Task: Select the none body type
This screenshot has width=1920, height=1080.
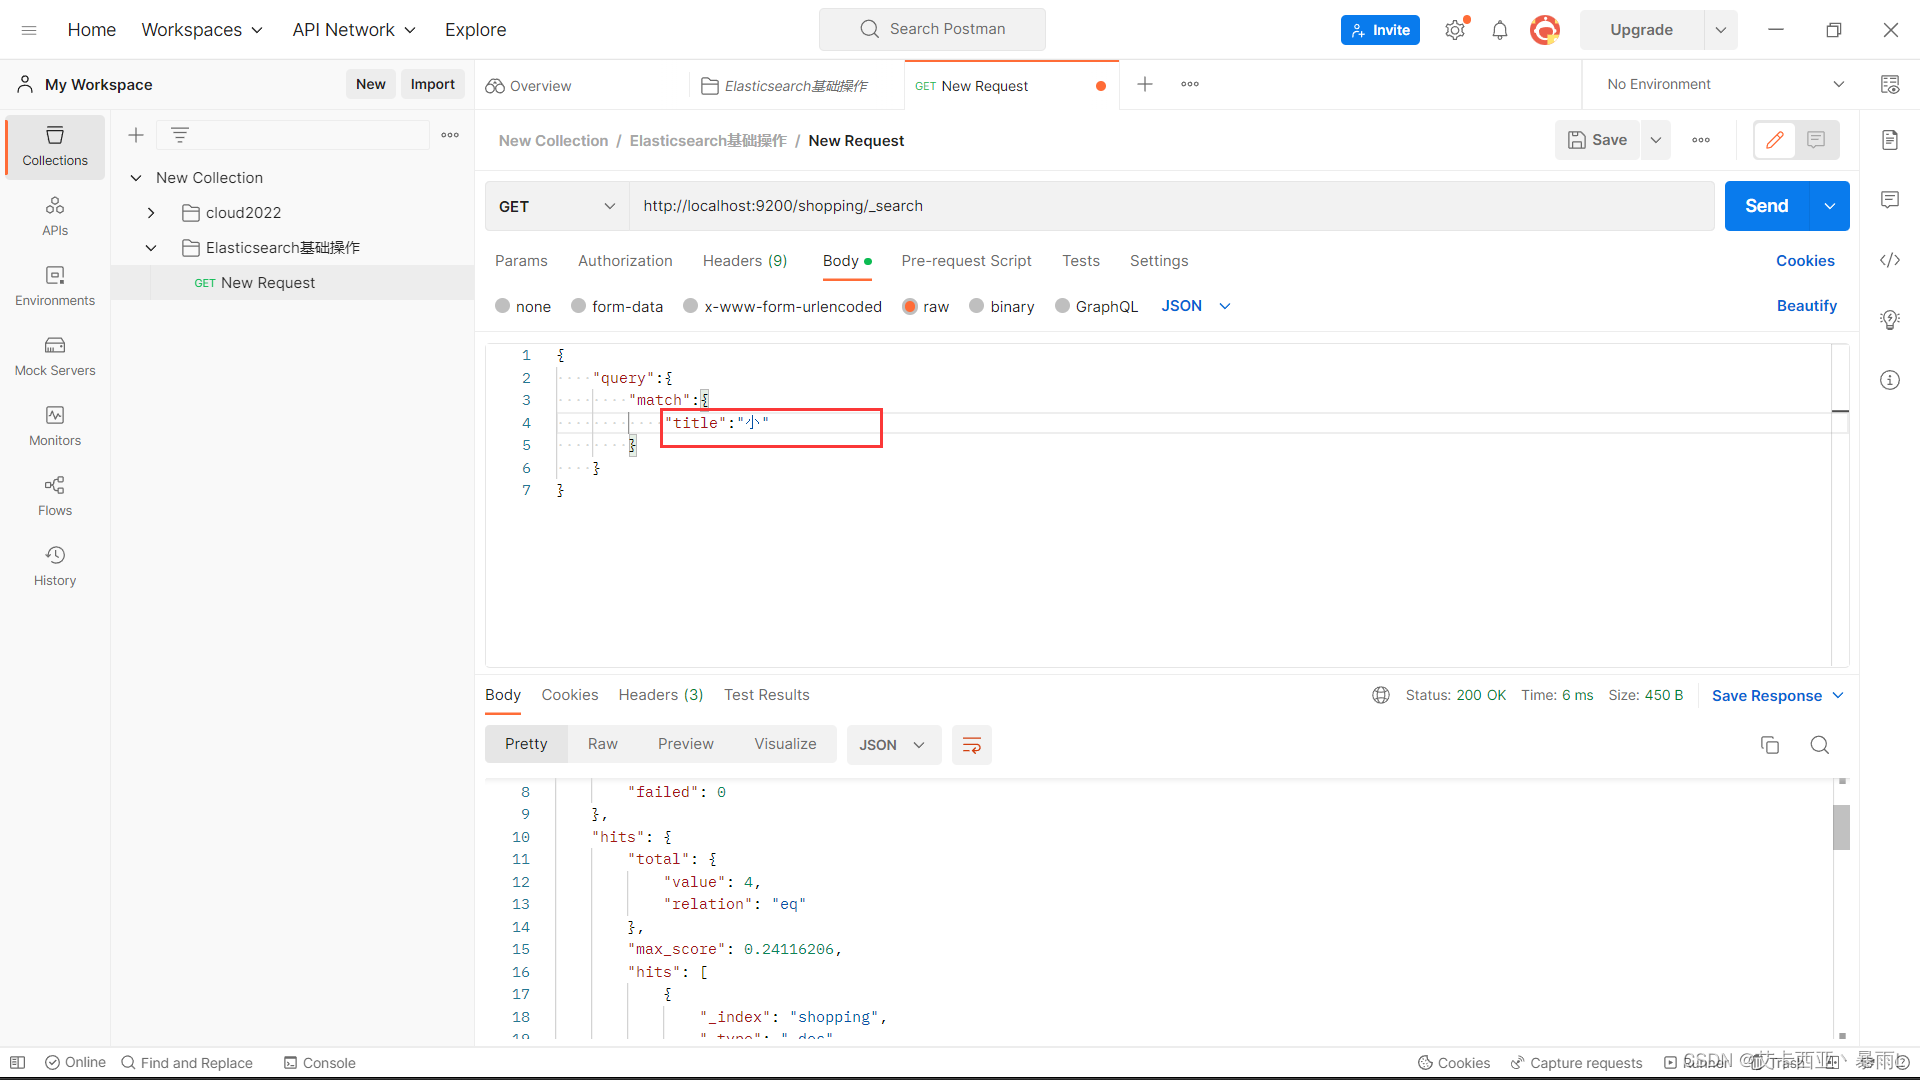Action: click(503, 306)
